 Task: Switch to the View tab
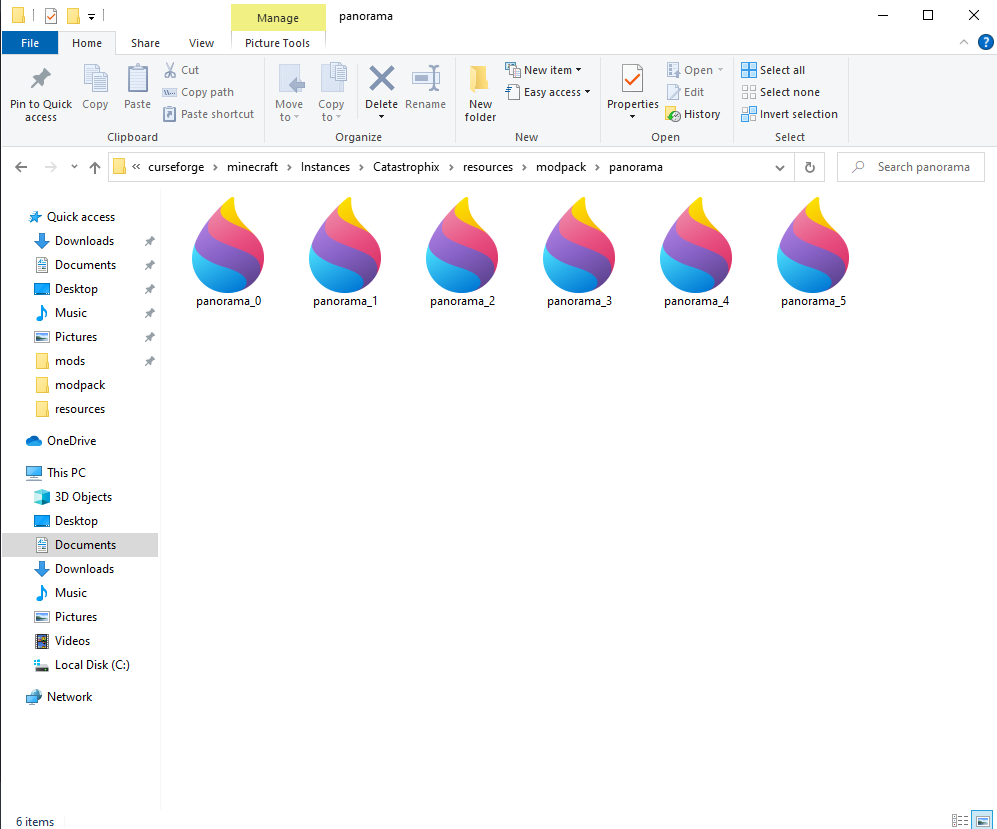coord(201,43)
